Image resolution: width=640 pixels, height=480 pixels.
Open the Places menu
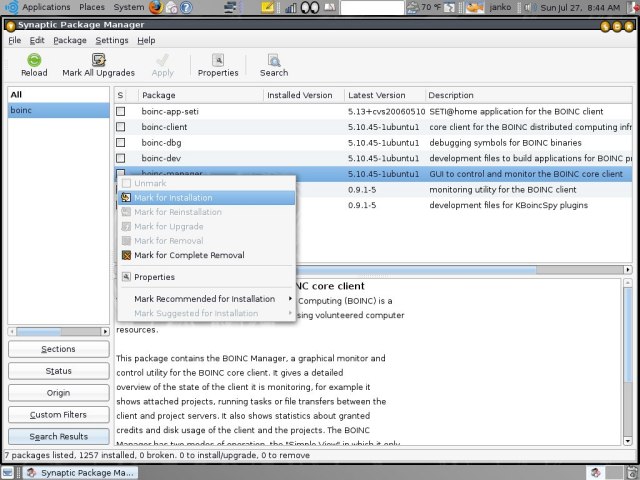92,7
